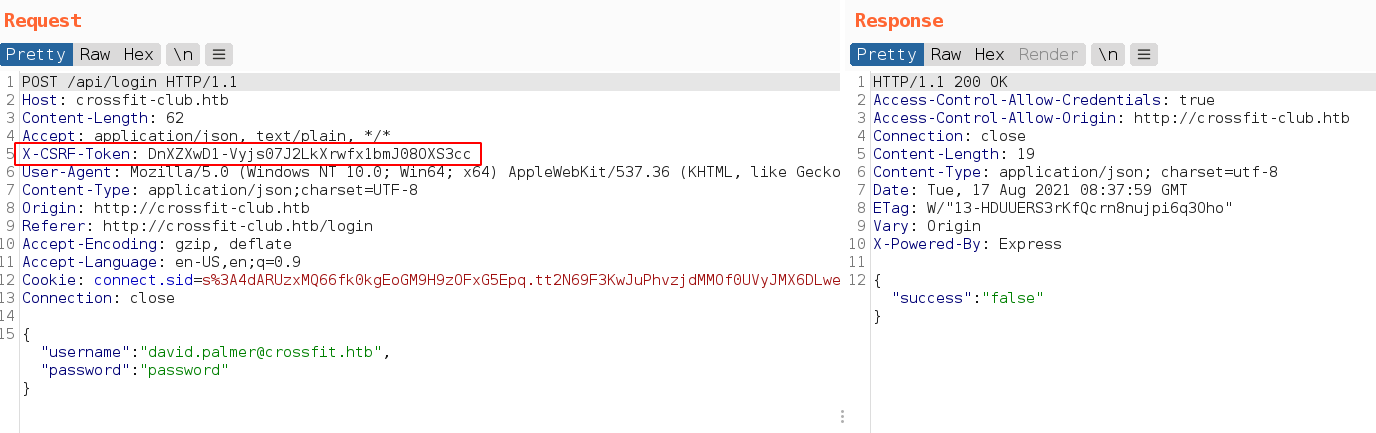Click the username value david.palmer@crossfit.htb

(x=264, y=352)
